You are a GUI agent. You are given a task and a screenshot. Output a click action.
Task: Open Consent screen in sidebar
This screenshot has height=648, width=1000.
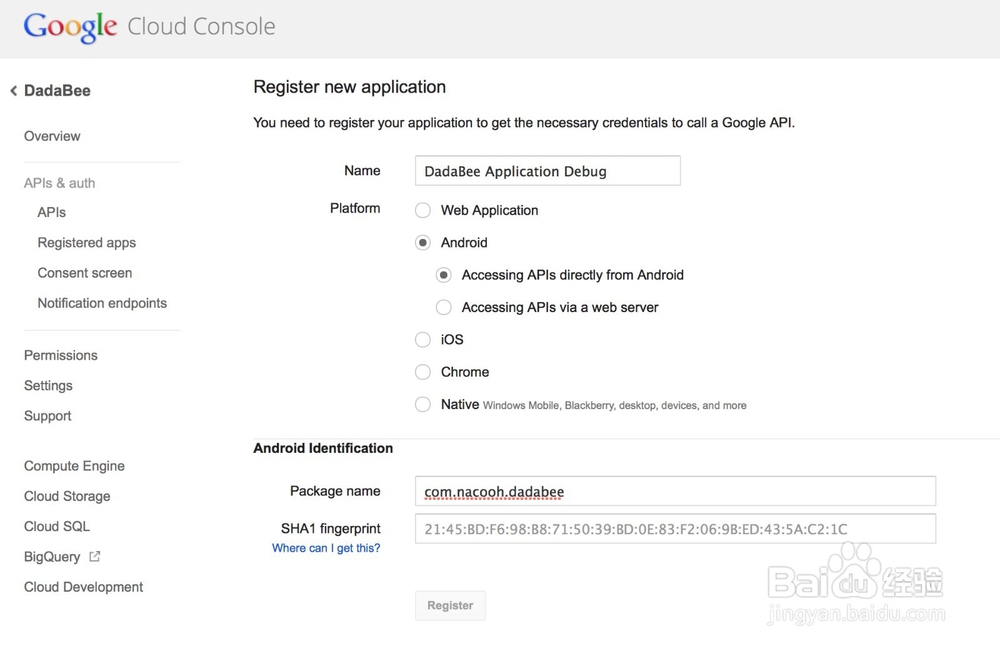tap(85, 273)
